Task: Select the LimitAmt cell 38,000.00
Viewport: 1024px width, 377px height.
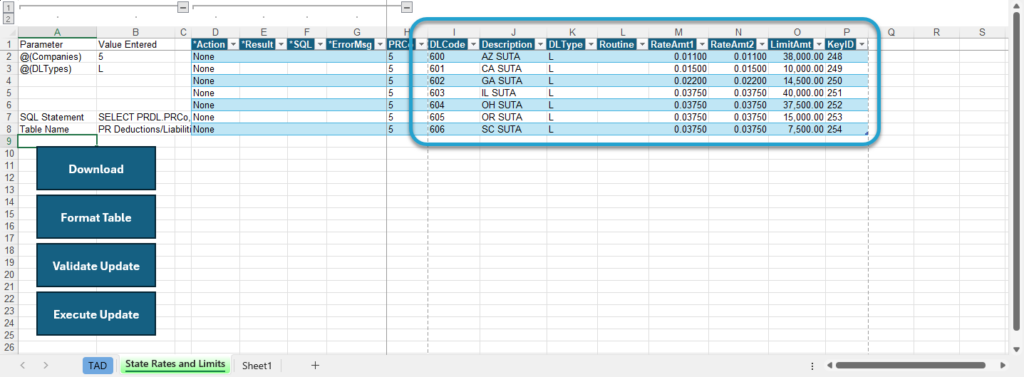Action: tap(797, 57)
